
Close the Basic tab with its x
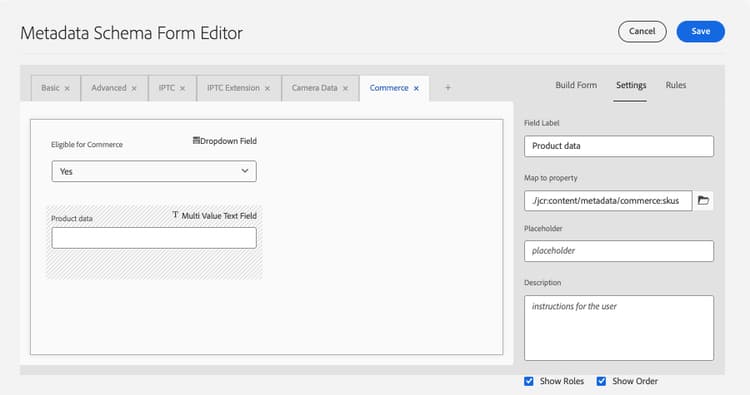[x=67, y=88]
